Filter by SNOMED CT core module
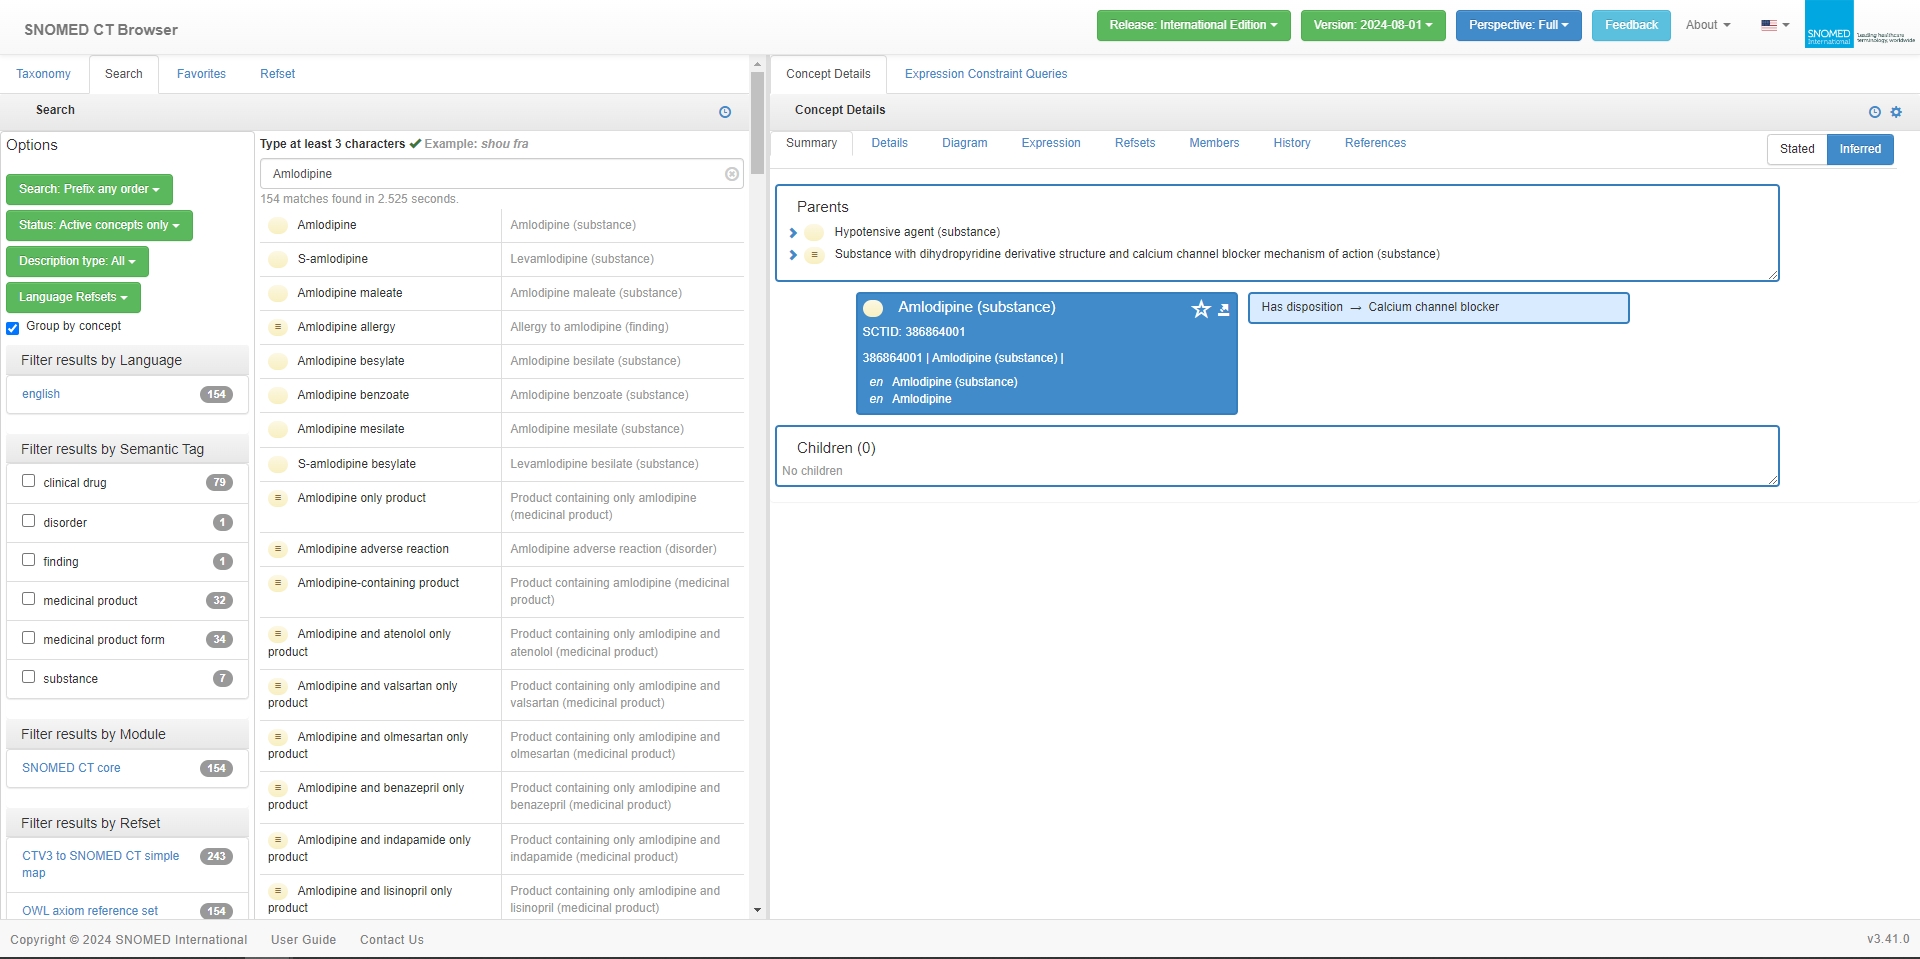This screenshot has height=959, width=1920. (71, 768)
